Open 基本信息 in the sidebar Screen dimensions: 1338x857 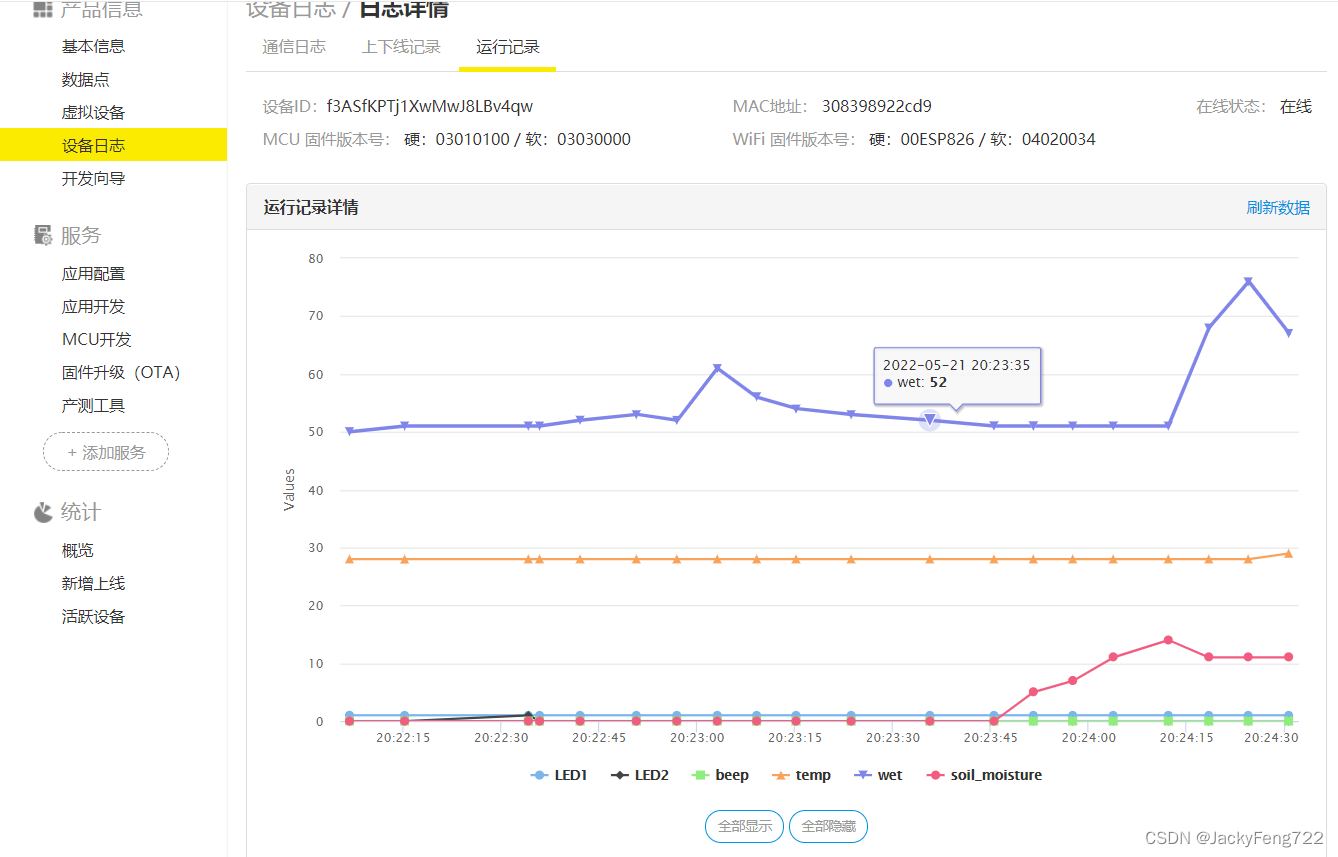coord(93,46)
